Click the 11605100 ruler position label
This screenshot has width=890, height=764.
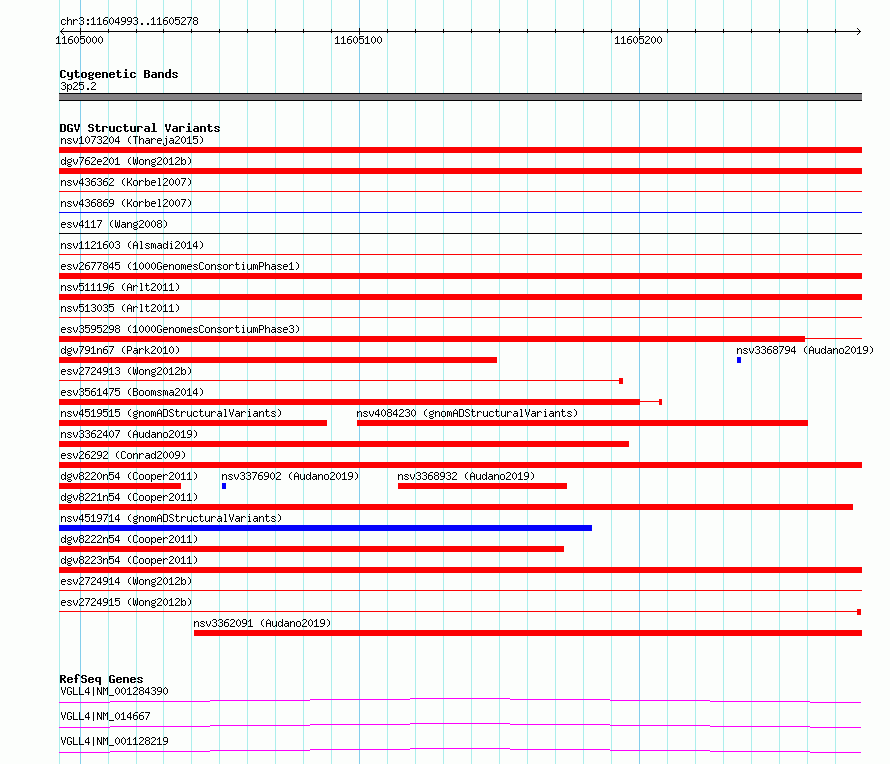point(358,40)
